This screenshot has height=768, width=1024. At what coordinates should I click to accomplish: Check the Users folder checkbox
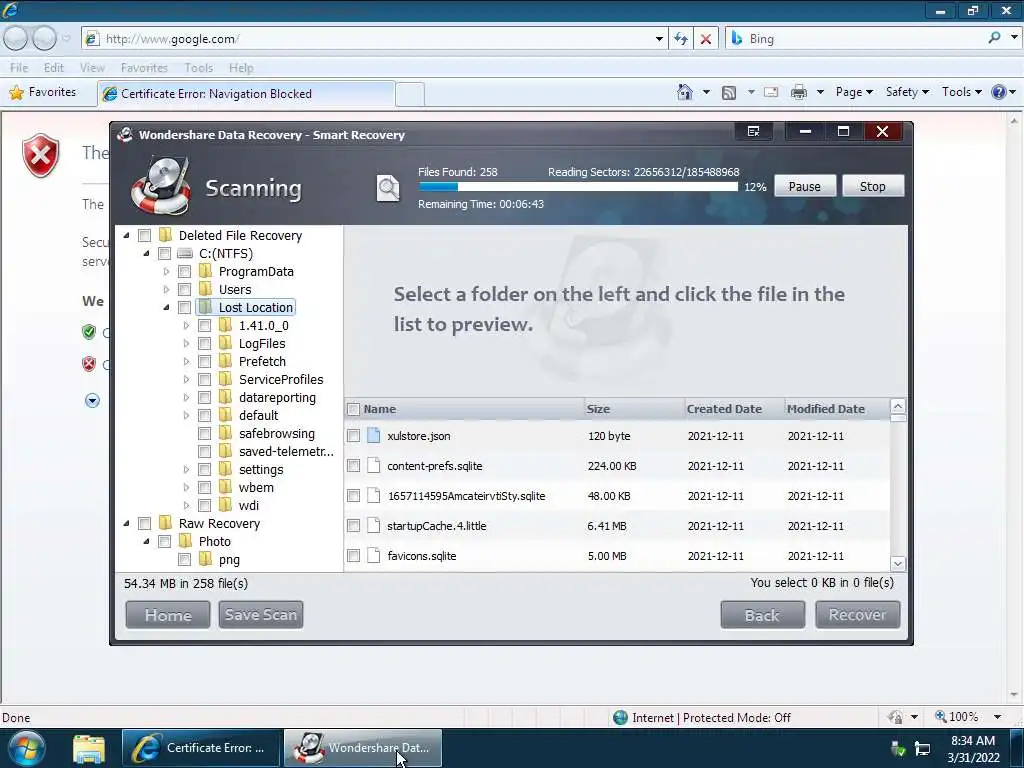tap(184, 289)
